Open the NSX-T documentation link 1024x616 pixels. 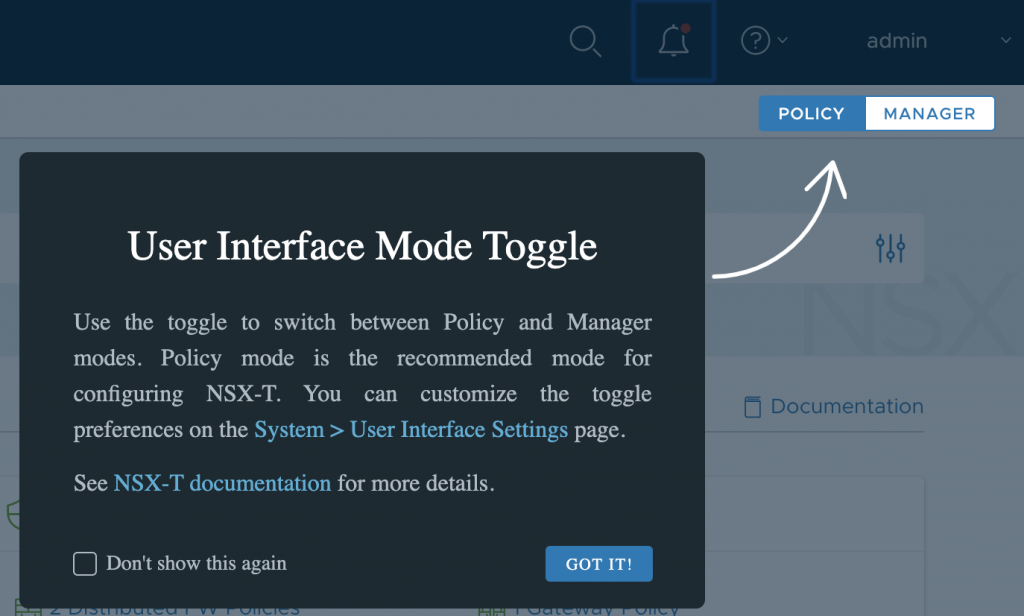[222, 483]
